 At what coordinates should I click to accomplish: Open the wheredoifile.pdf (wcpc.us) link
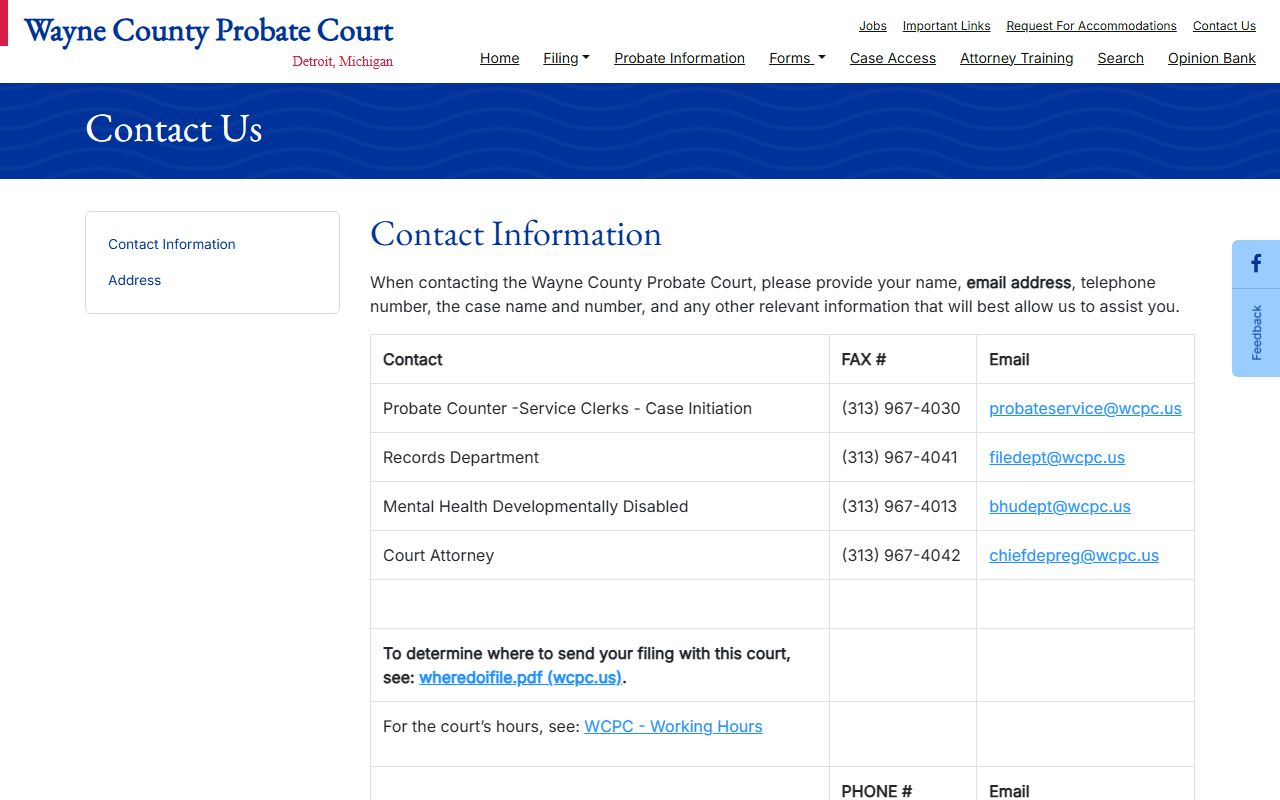pos(520,677)
